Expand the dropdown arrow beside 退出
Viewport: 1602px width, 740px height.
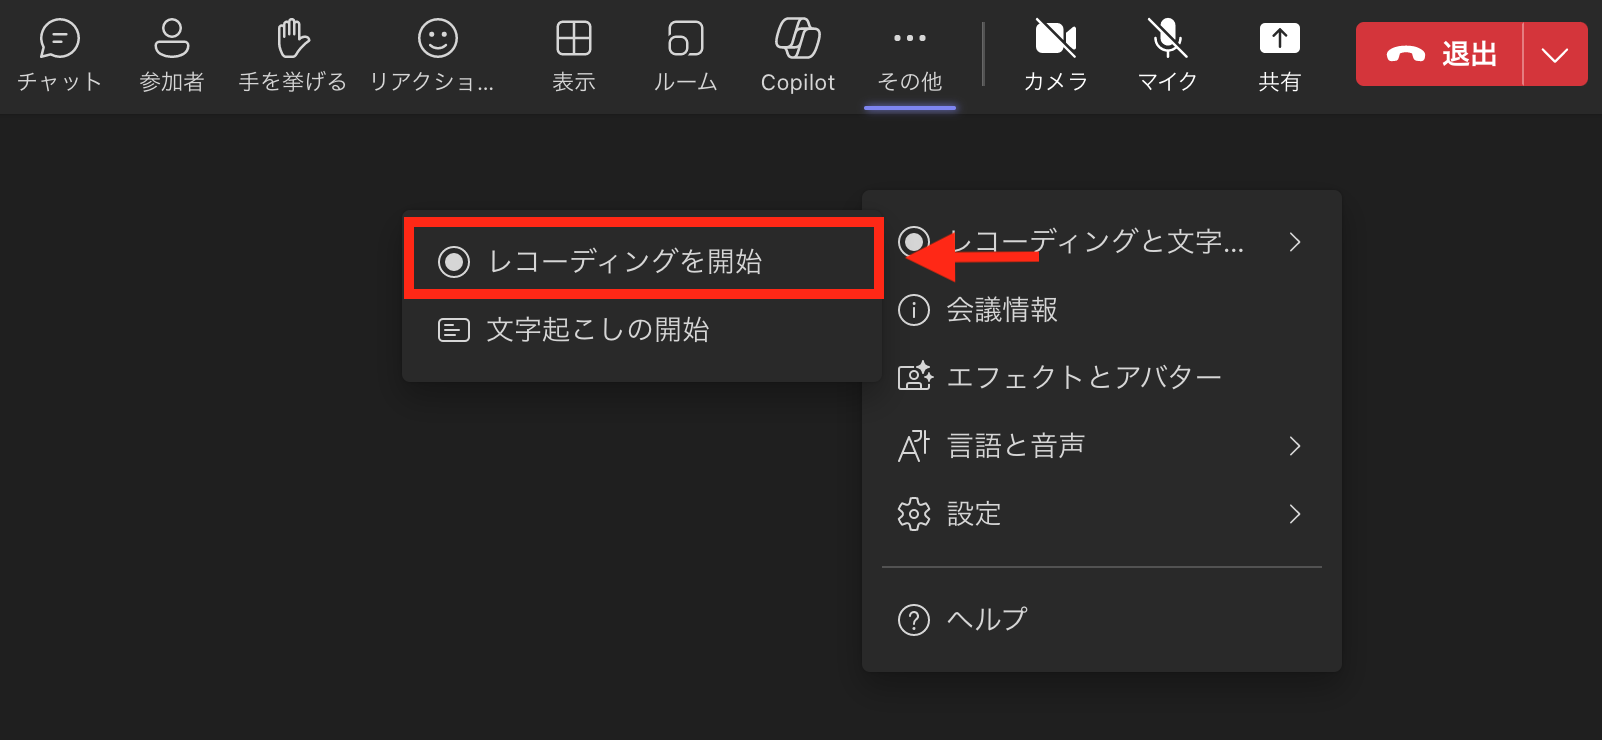[x=1554, y=54]
